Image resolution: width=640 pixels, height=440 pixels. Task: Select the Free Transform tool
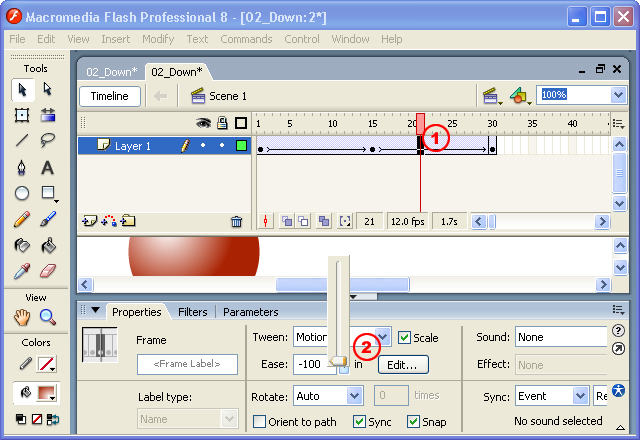pos(22,115)
